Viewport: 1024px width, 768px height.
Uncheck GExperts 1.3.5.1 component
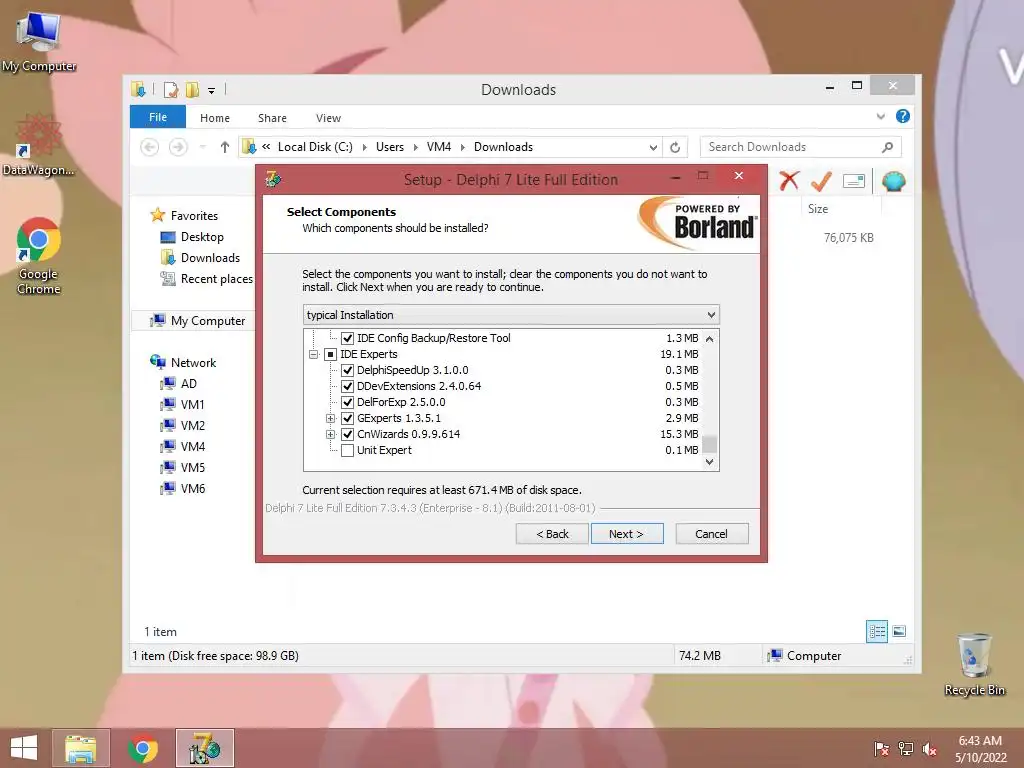point(347,419)
